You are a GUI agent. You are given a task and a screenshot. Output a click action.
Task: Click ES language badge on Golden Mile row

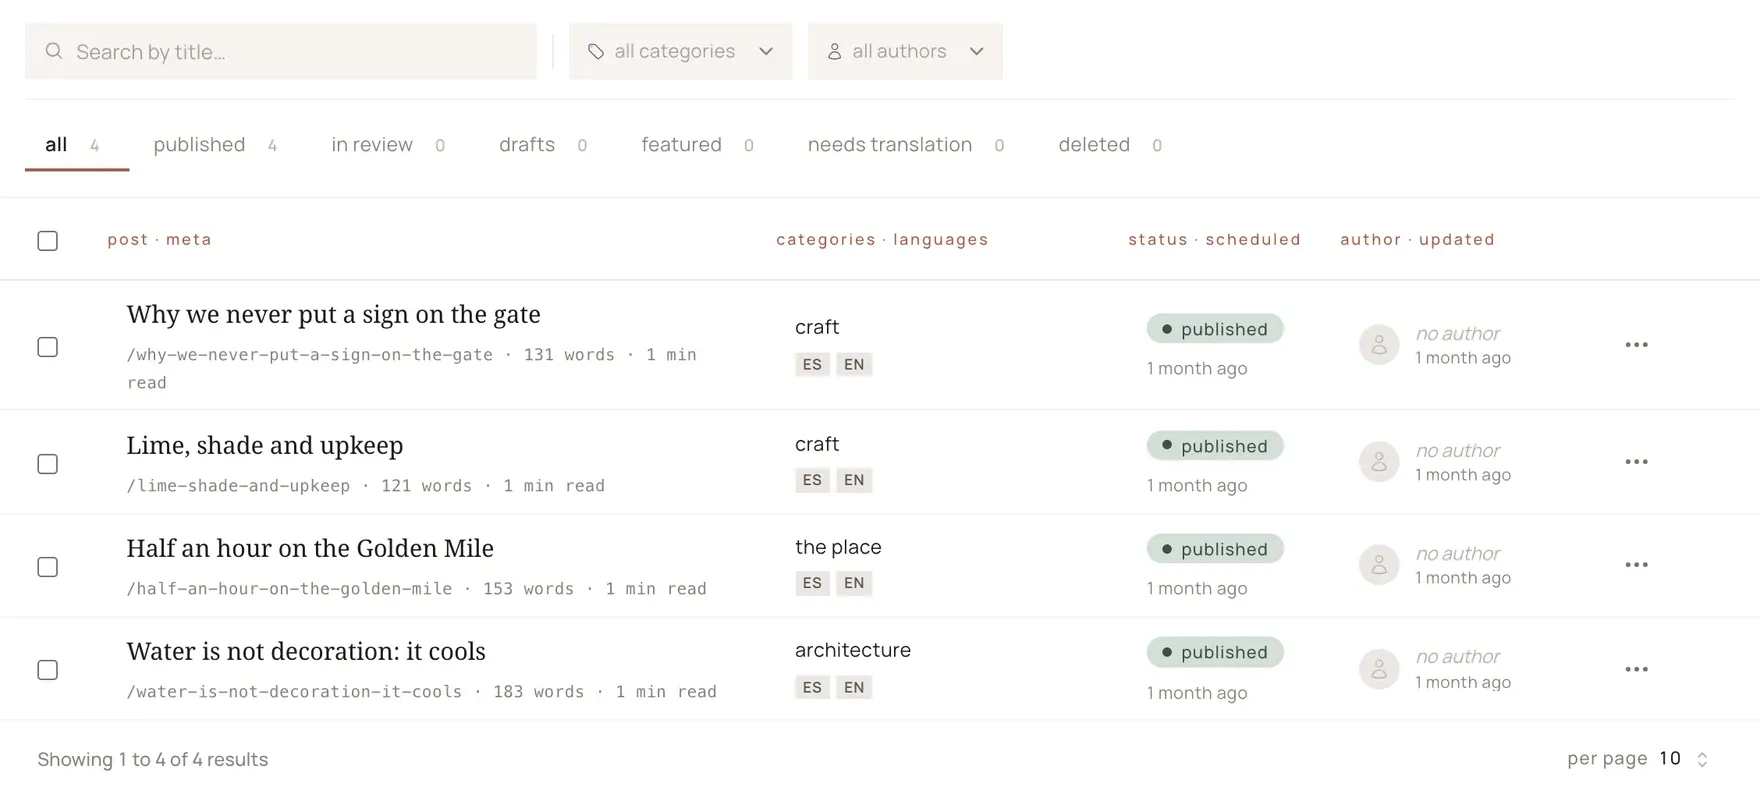812,583
